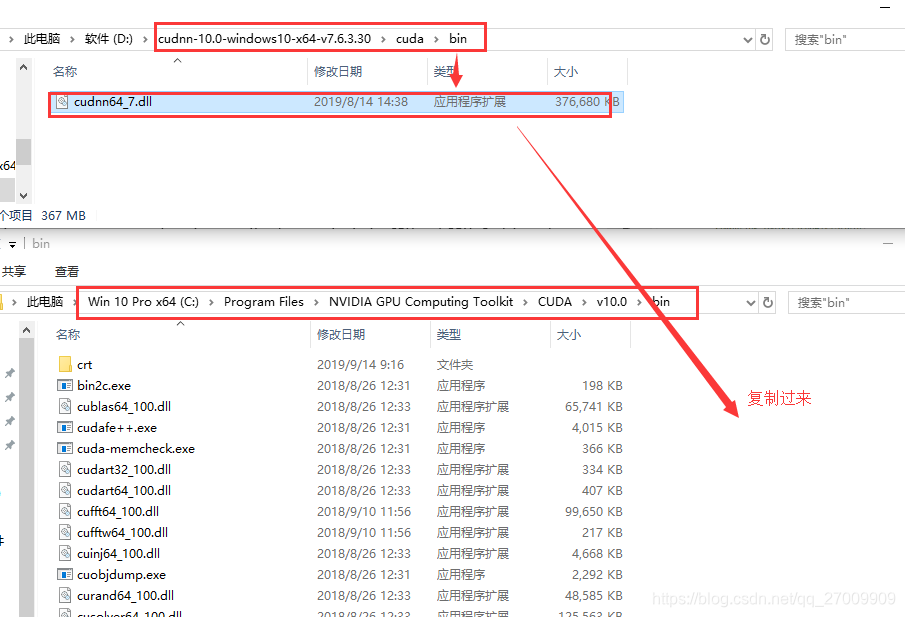905x617 pixels.
Task: Expand chevron after Win 10 Pro x64 (C:)
Action: 211,302
